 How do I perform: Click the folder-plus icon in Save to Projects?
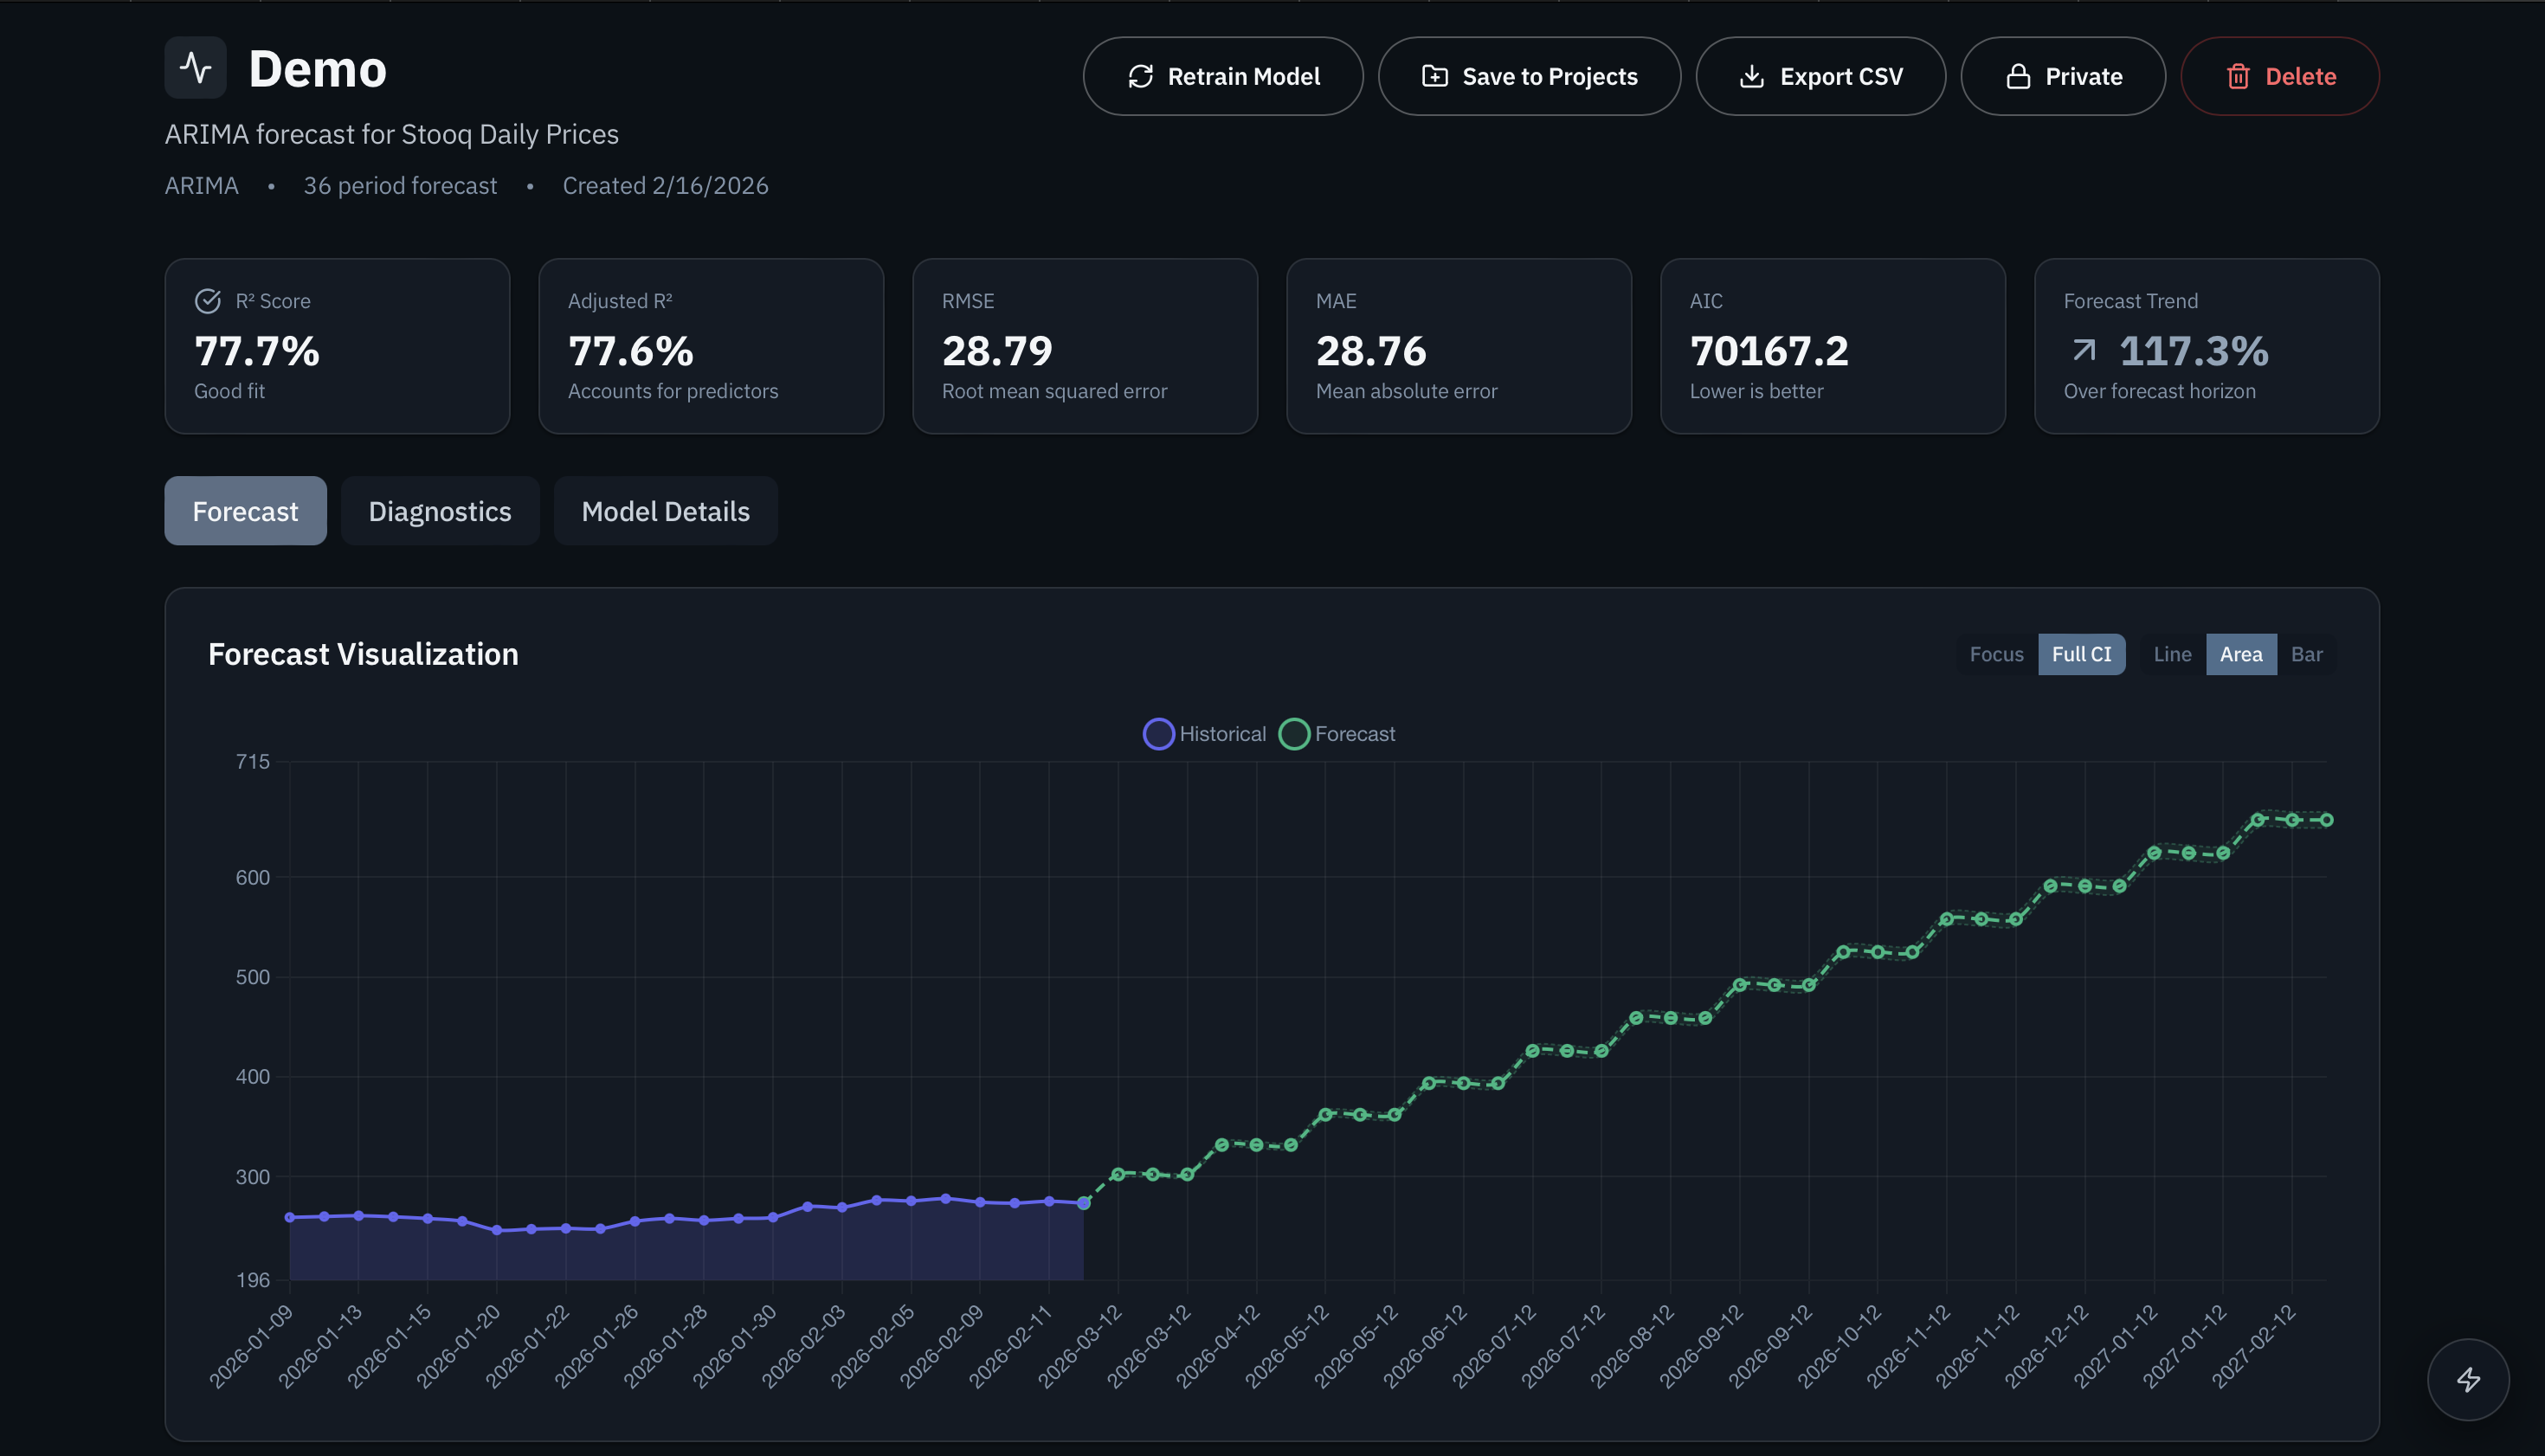[1434, 77]
